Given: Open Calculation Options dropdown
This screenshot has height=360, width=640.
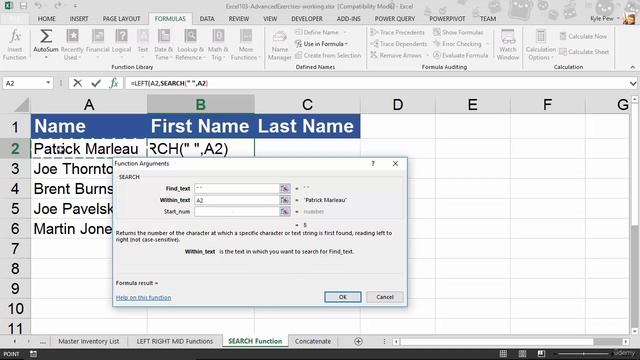Looking at the screenshot, I should pos(540,45).
